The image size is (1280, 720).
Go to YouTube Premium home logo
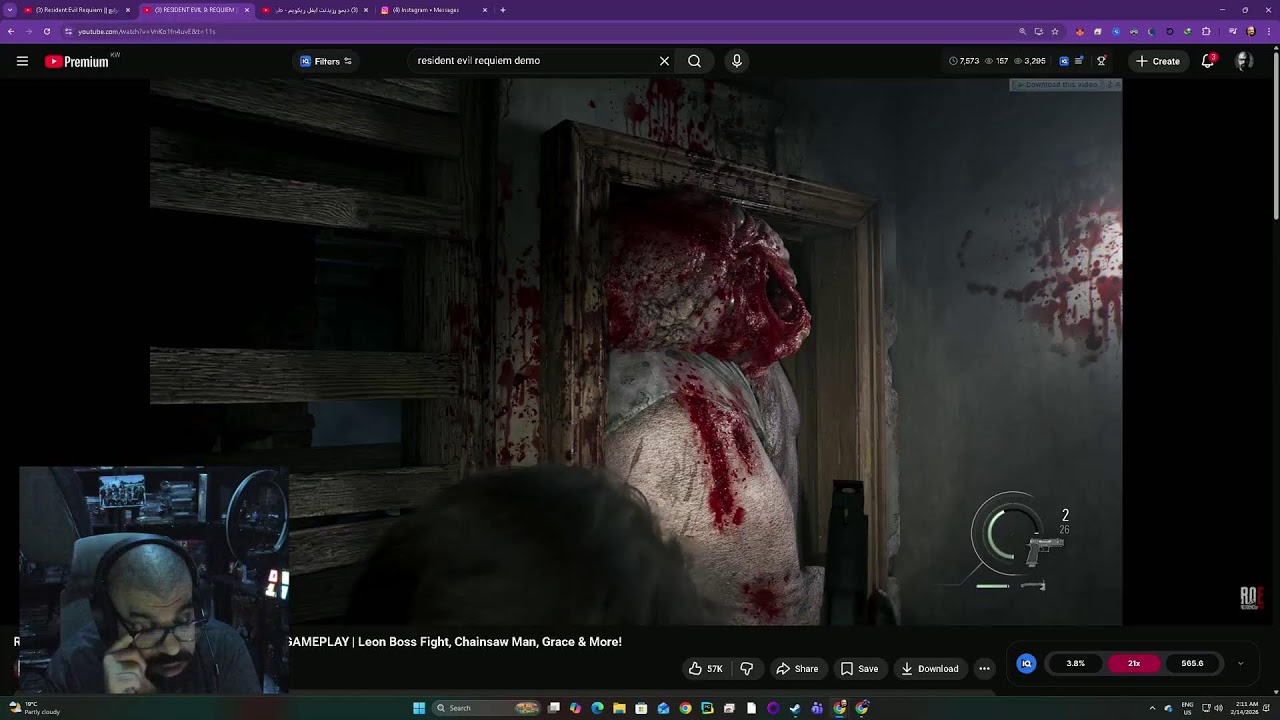point(76,61)
